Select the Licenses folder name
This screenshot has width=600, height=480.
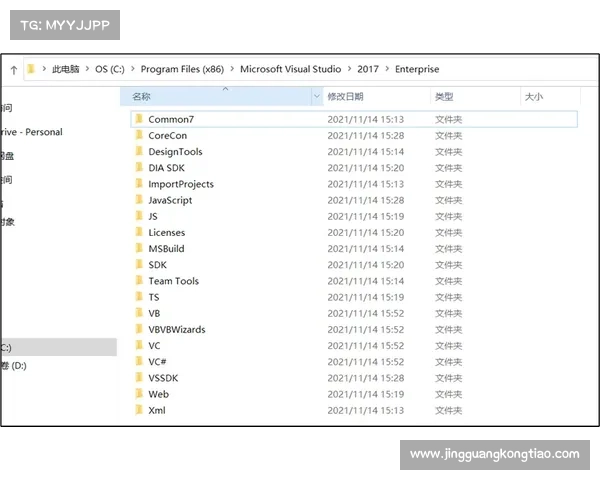[x=166, y=232]
